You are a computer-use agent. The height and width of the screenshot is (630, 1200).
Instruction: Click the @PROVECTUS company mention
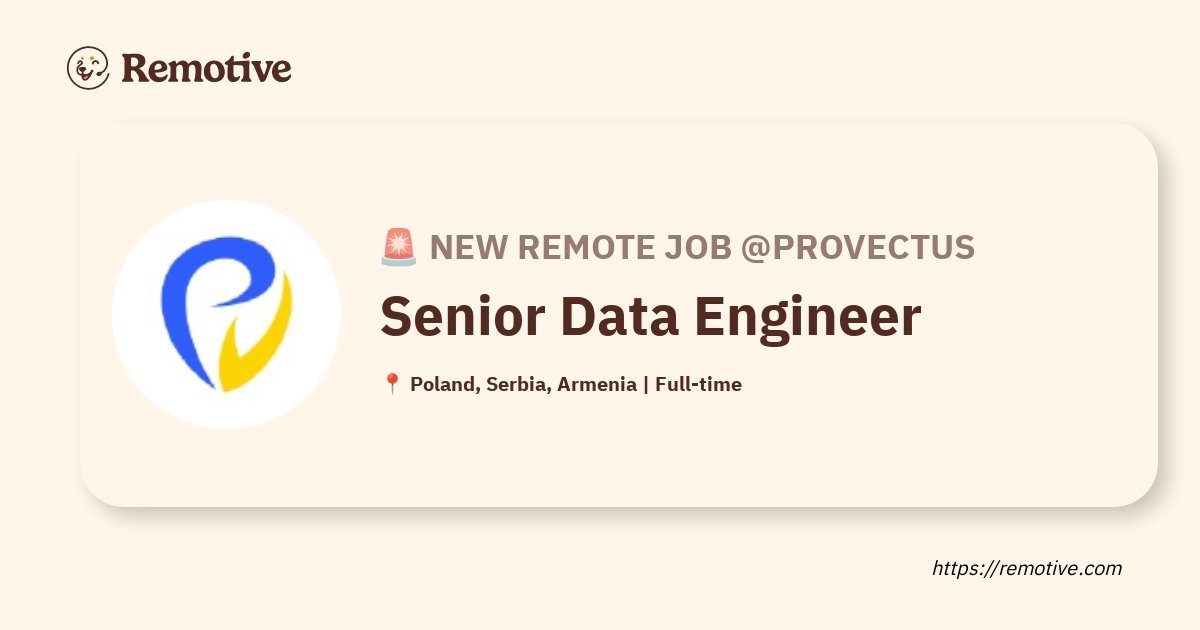(x=857, y=247)
